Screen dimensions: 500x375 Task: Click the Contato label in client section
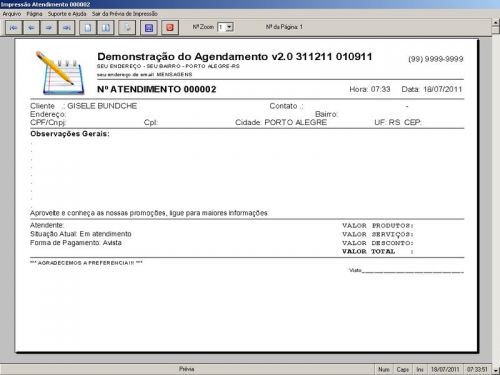pos(286,106)
